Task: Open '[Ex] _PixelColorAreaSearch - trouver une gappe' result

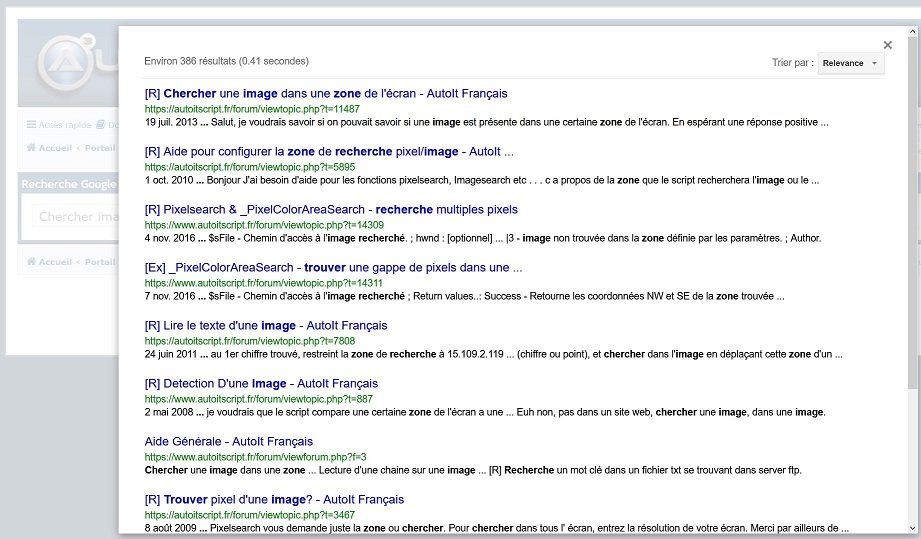Action: tap(333, 268)
